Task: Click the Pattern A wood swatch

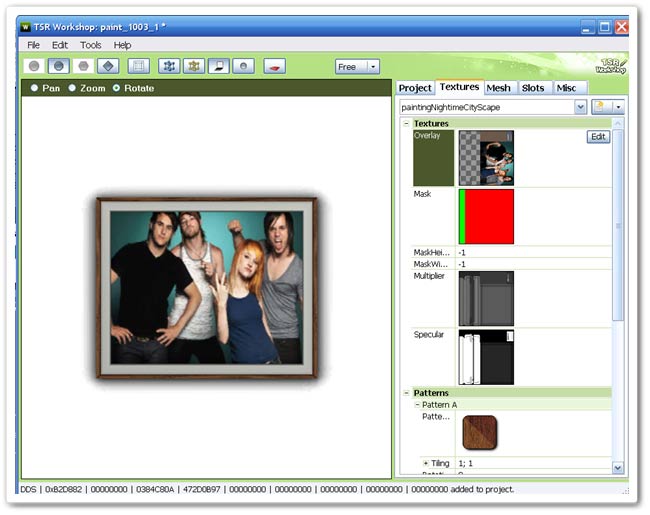Action: [x=479, y=431]
